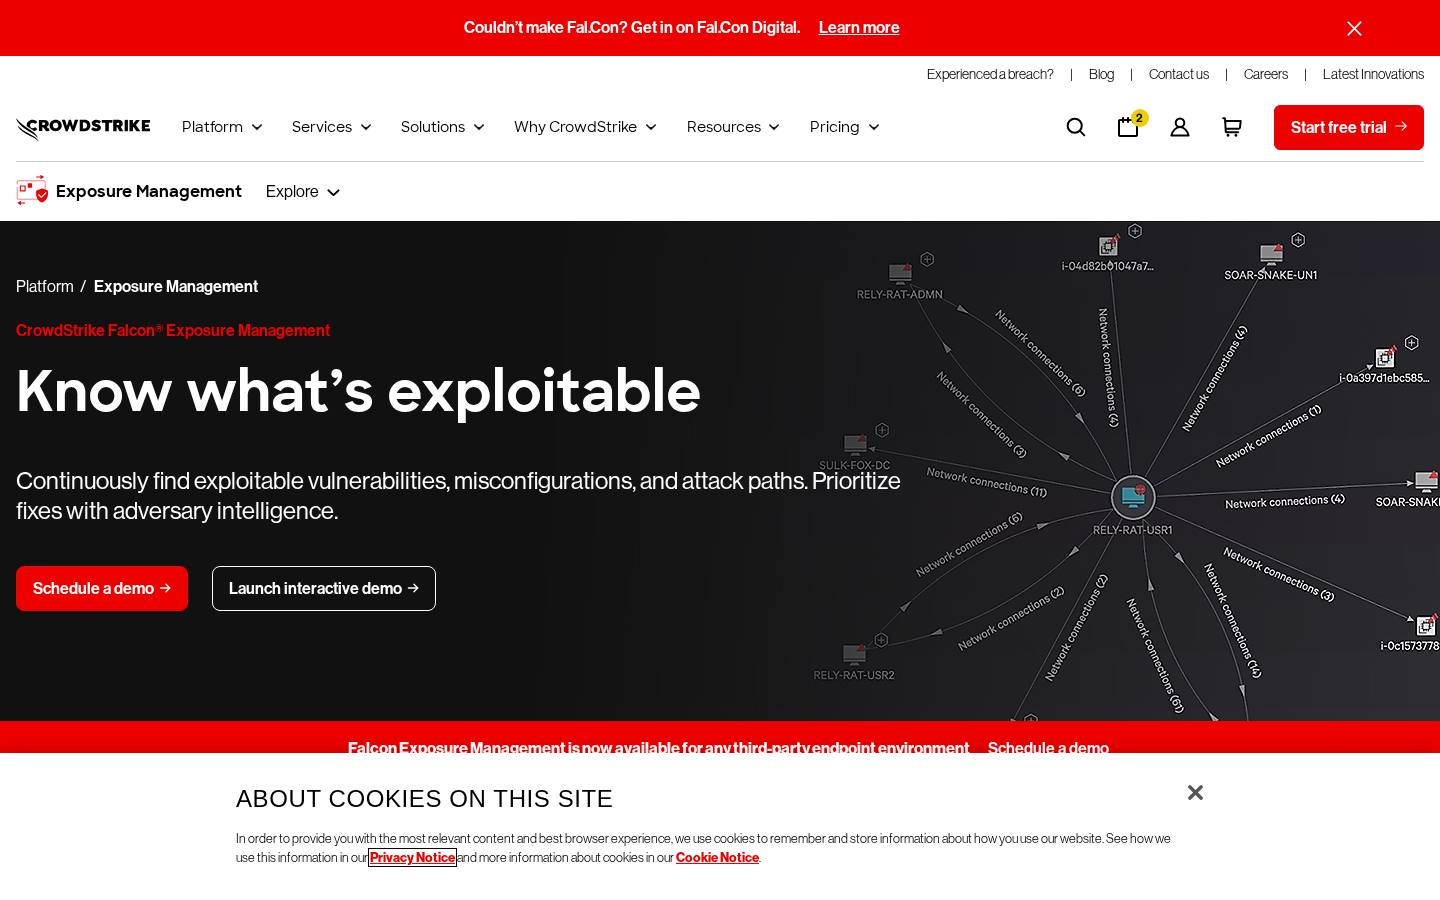
Task: Click Schedule a demo in the red strip
Action: click(x=1048, y=747)
